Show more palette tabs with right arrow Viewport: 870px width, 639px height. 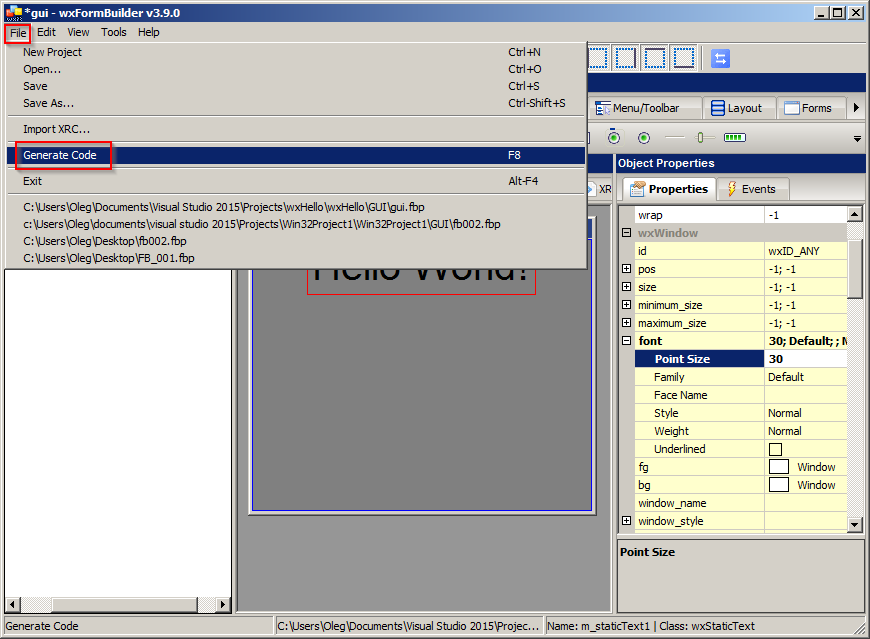click(856, 108)
